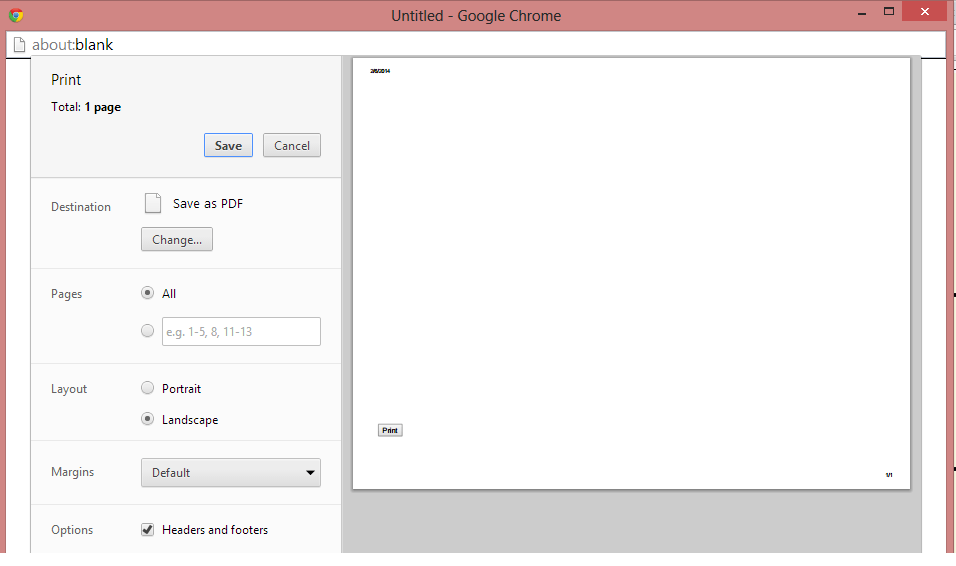Choose the custom page range radio button

click(148, 331)
